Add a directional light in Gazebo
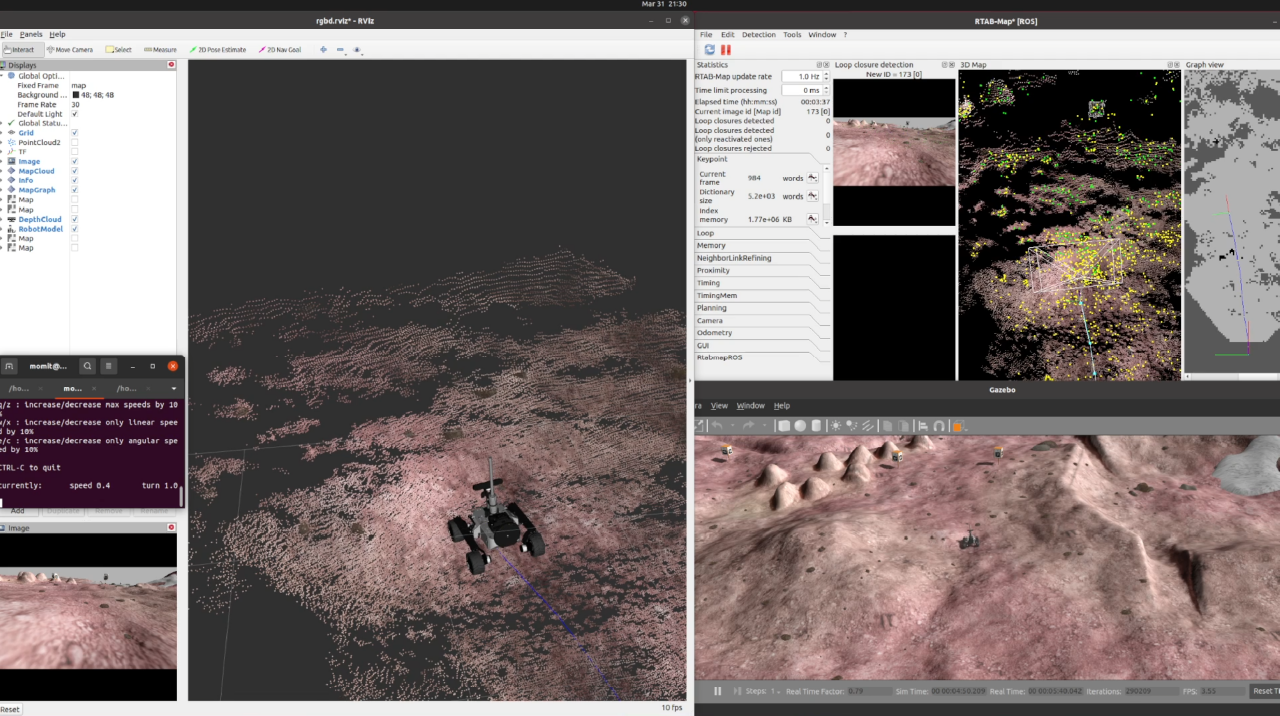 tap(868, 426)
